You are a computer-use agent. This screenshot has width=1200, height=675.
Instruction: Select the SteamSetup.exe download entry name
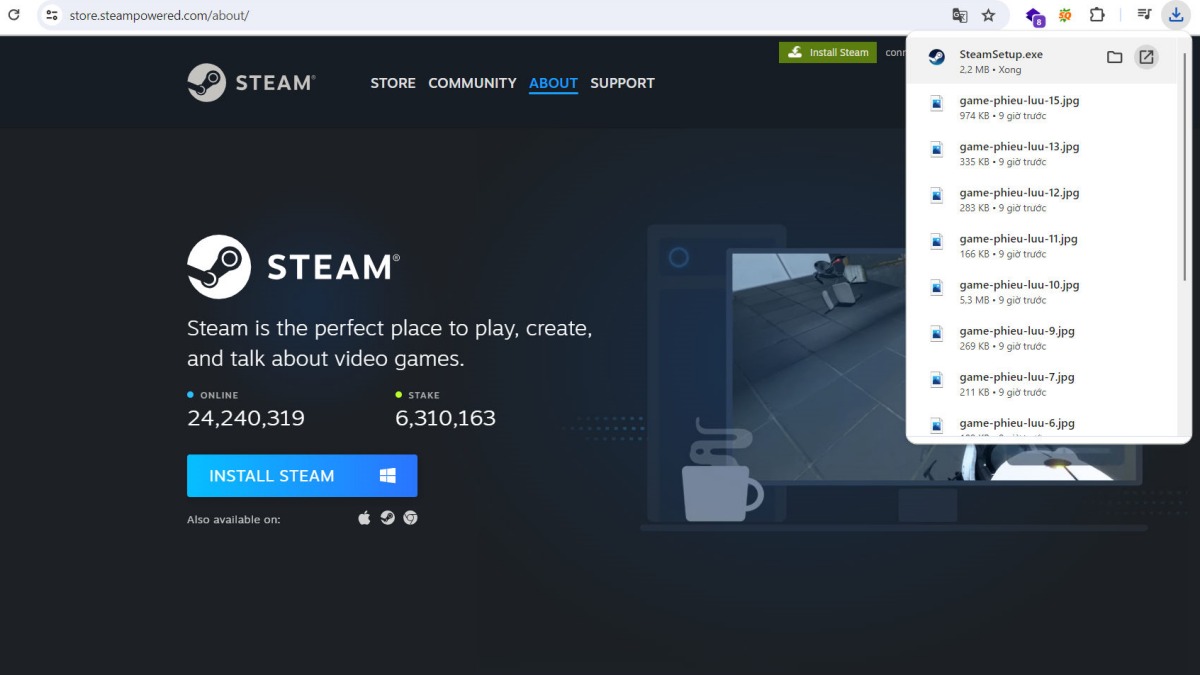pyautogui.click(x=1001, y=54)
